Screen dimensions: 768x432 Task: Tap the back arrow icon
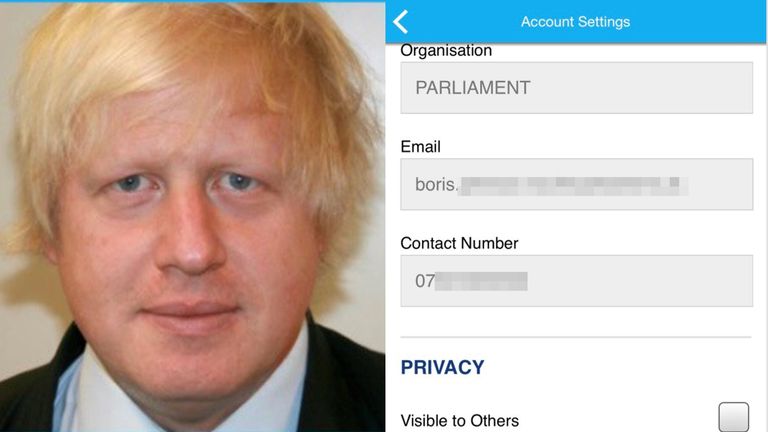[400, 22]
